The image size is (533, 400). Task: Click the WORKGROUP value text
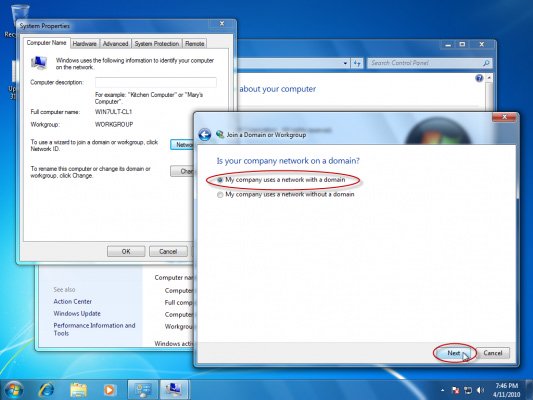114,124
